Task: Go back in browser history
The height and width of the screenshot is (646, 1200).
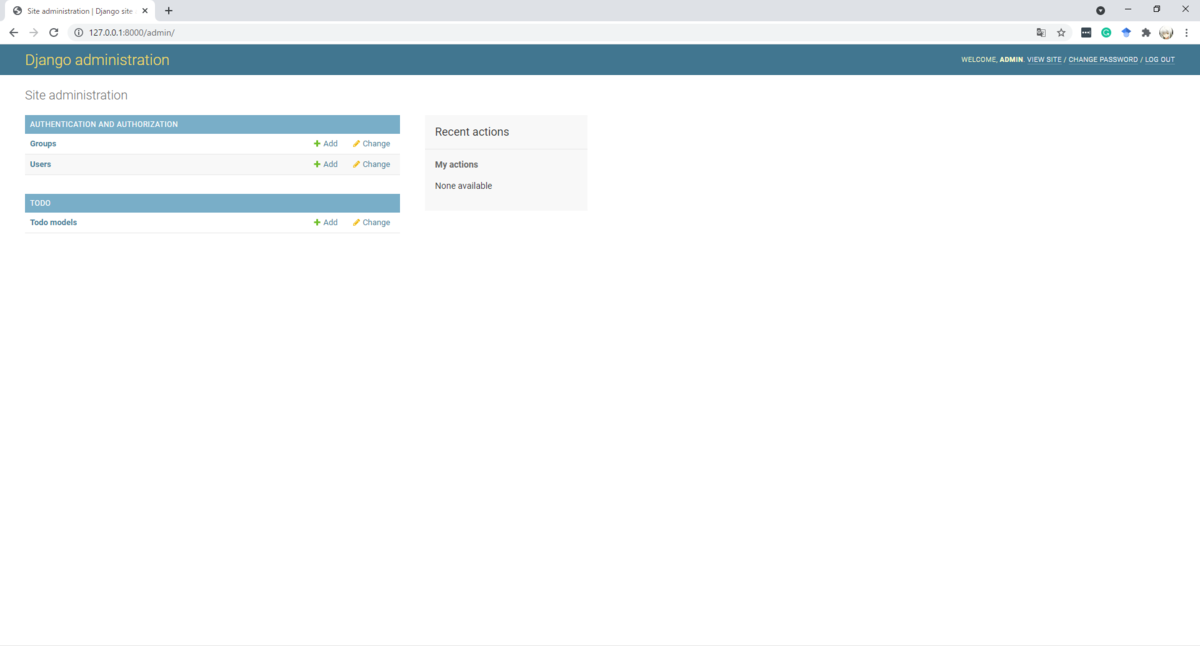Action: coord(13,32)
